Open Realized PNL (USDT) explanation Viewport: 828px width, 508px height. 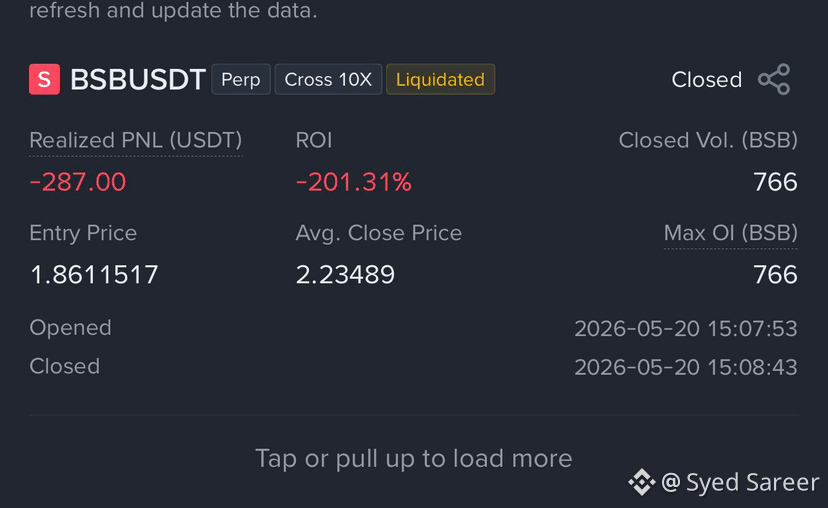[x=136, y=141]
